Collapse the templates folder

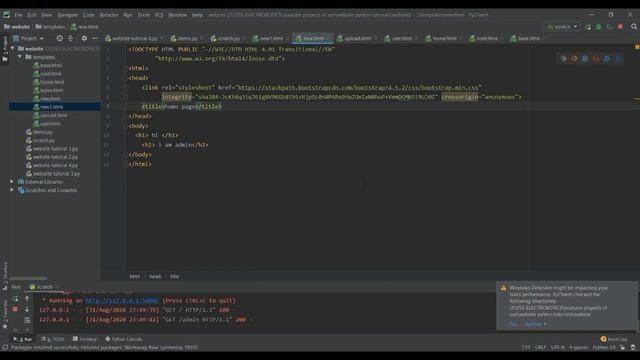tap(20, 57)
